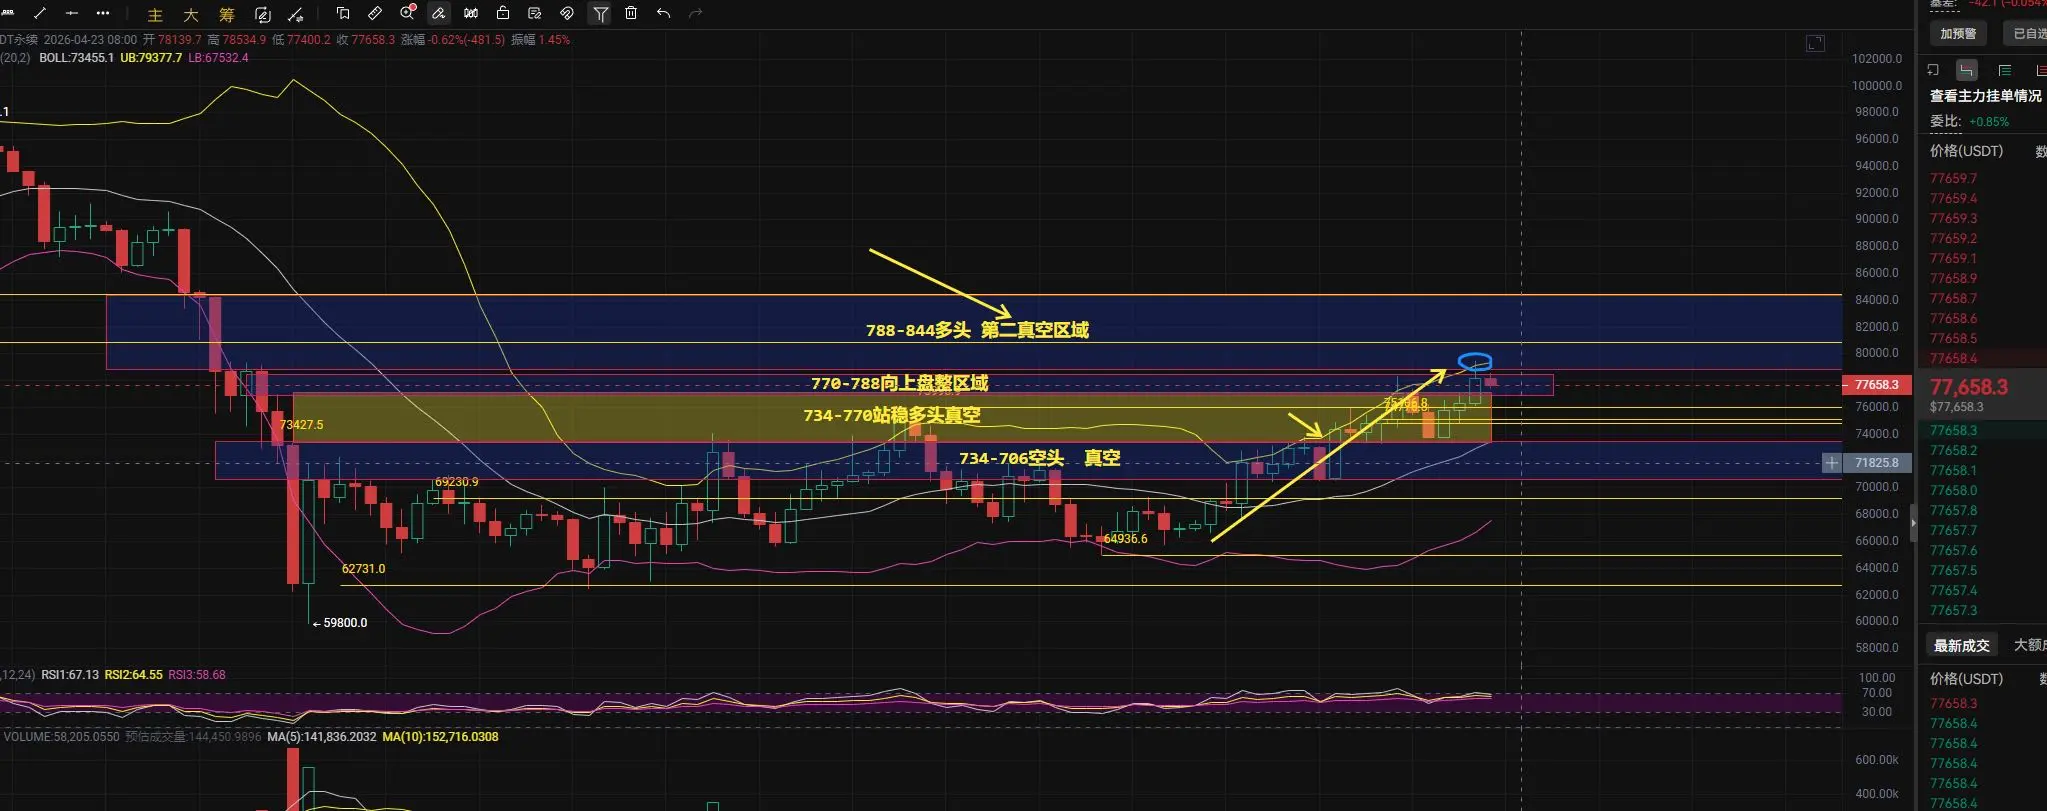Click the 69230.9 price label on chart
This screenshot has height=811, width=2047.
[x=456, y=482]
